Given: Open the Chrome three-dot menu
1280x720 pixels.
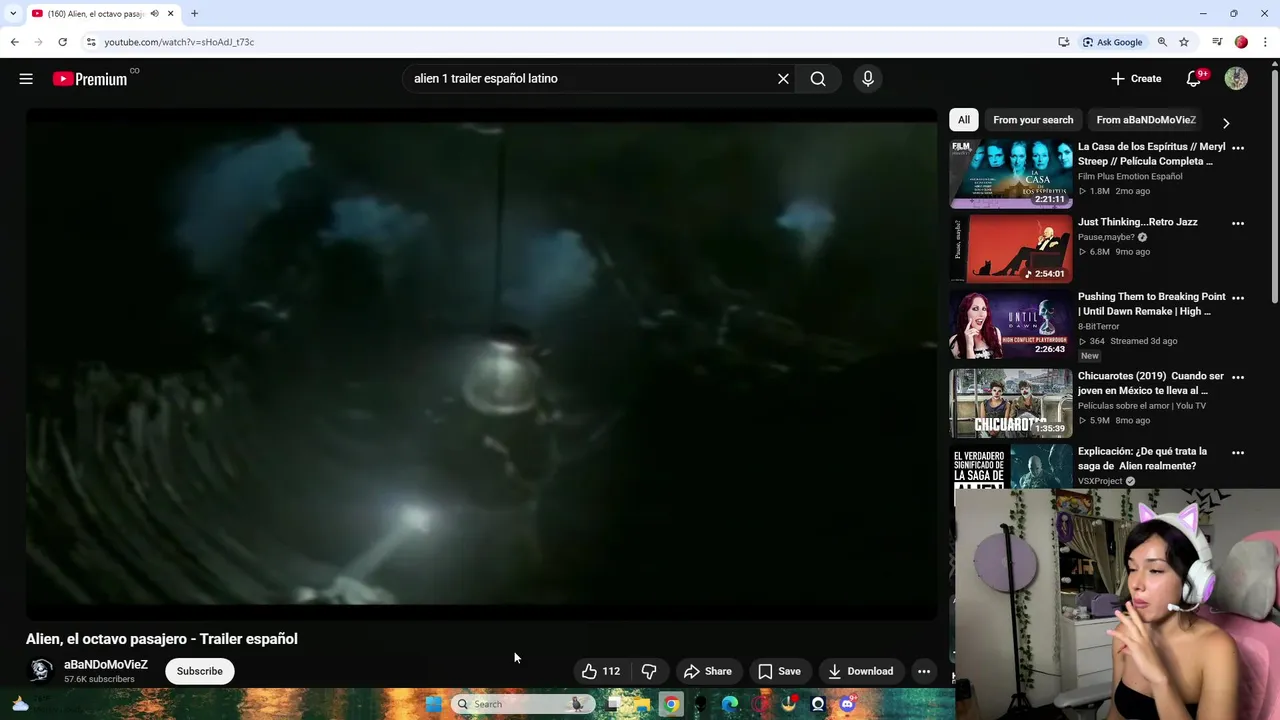Looking at the screenshot, I should pyautogui.click(x=1265, y=42).
